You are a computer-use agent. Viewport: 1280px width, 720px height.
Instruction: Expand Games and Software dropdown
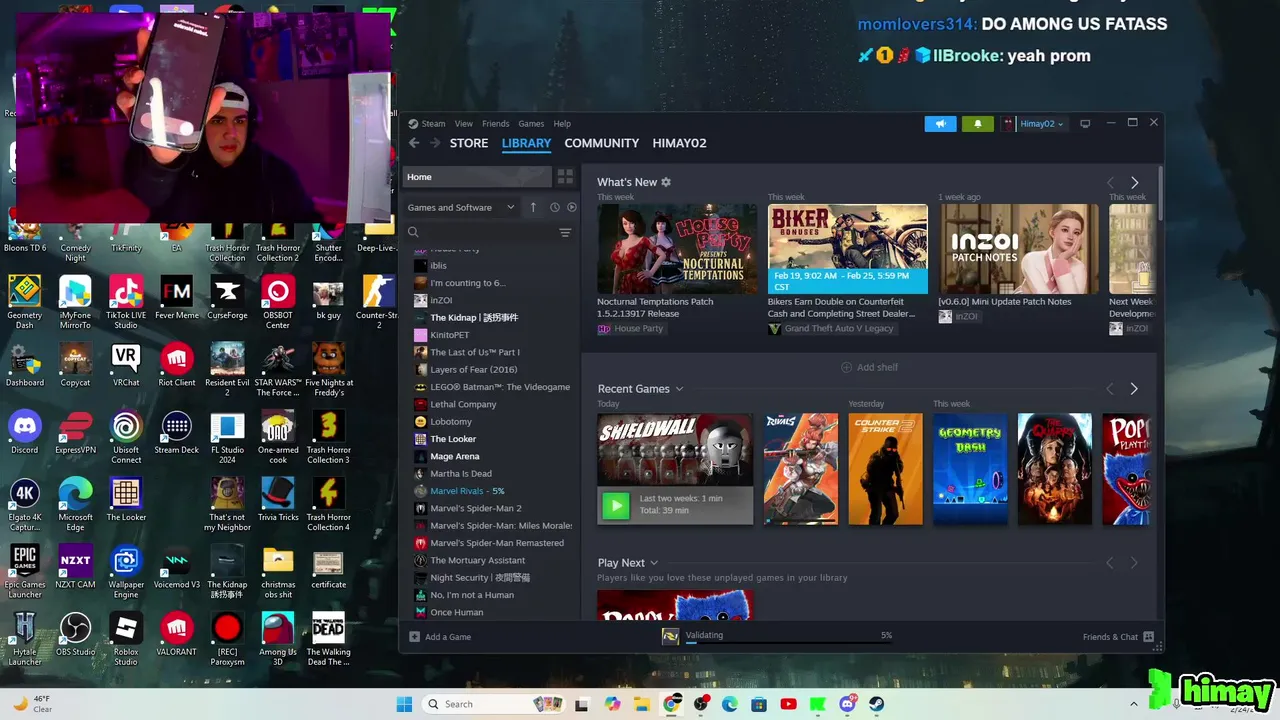tap(461, 207)
